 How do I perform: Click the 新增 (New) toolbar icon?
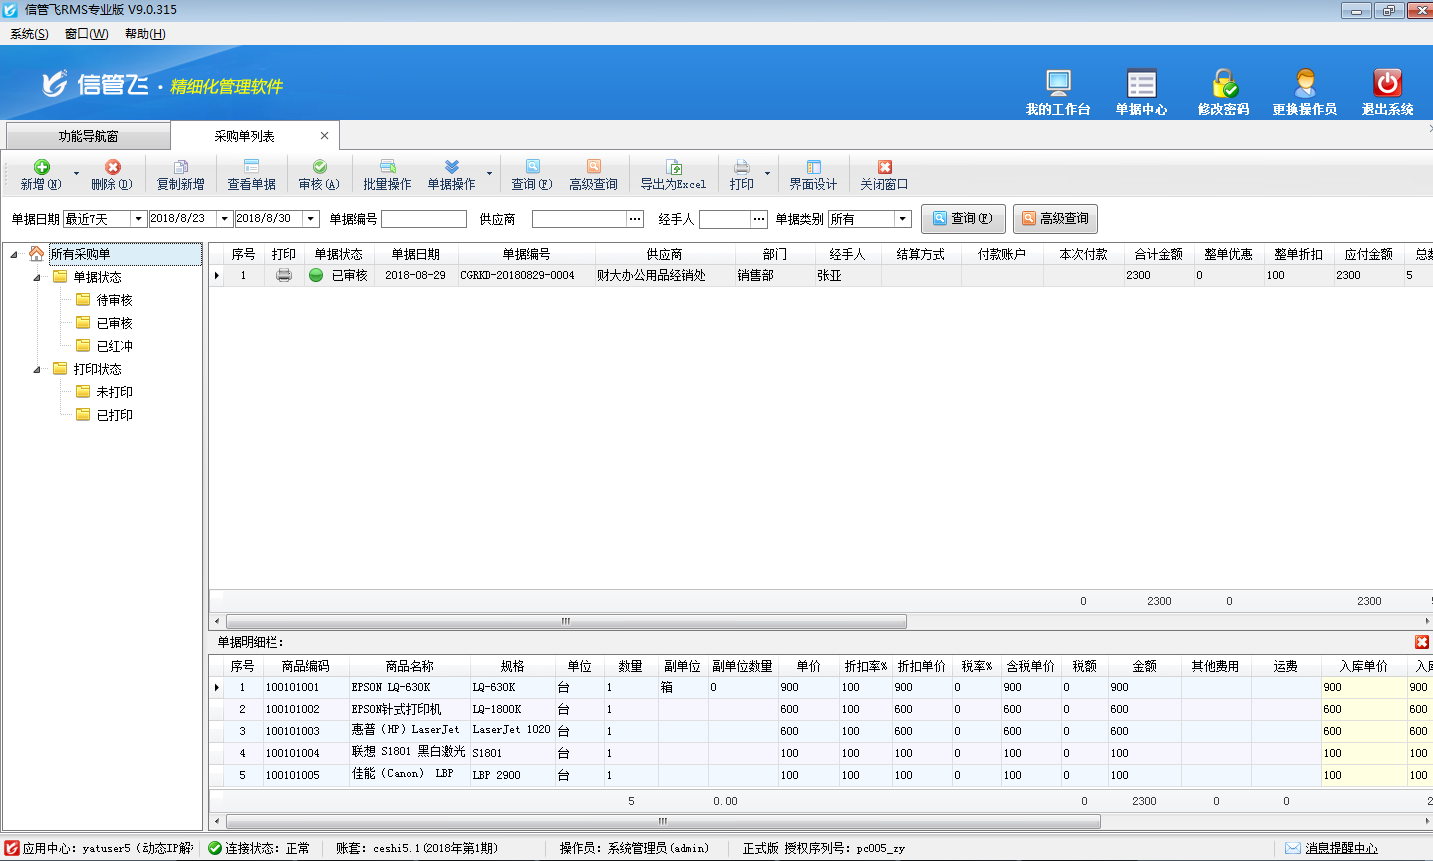41,168
